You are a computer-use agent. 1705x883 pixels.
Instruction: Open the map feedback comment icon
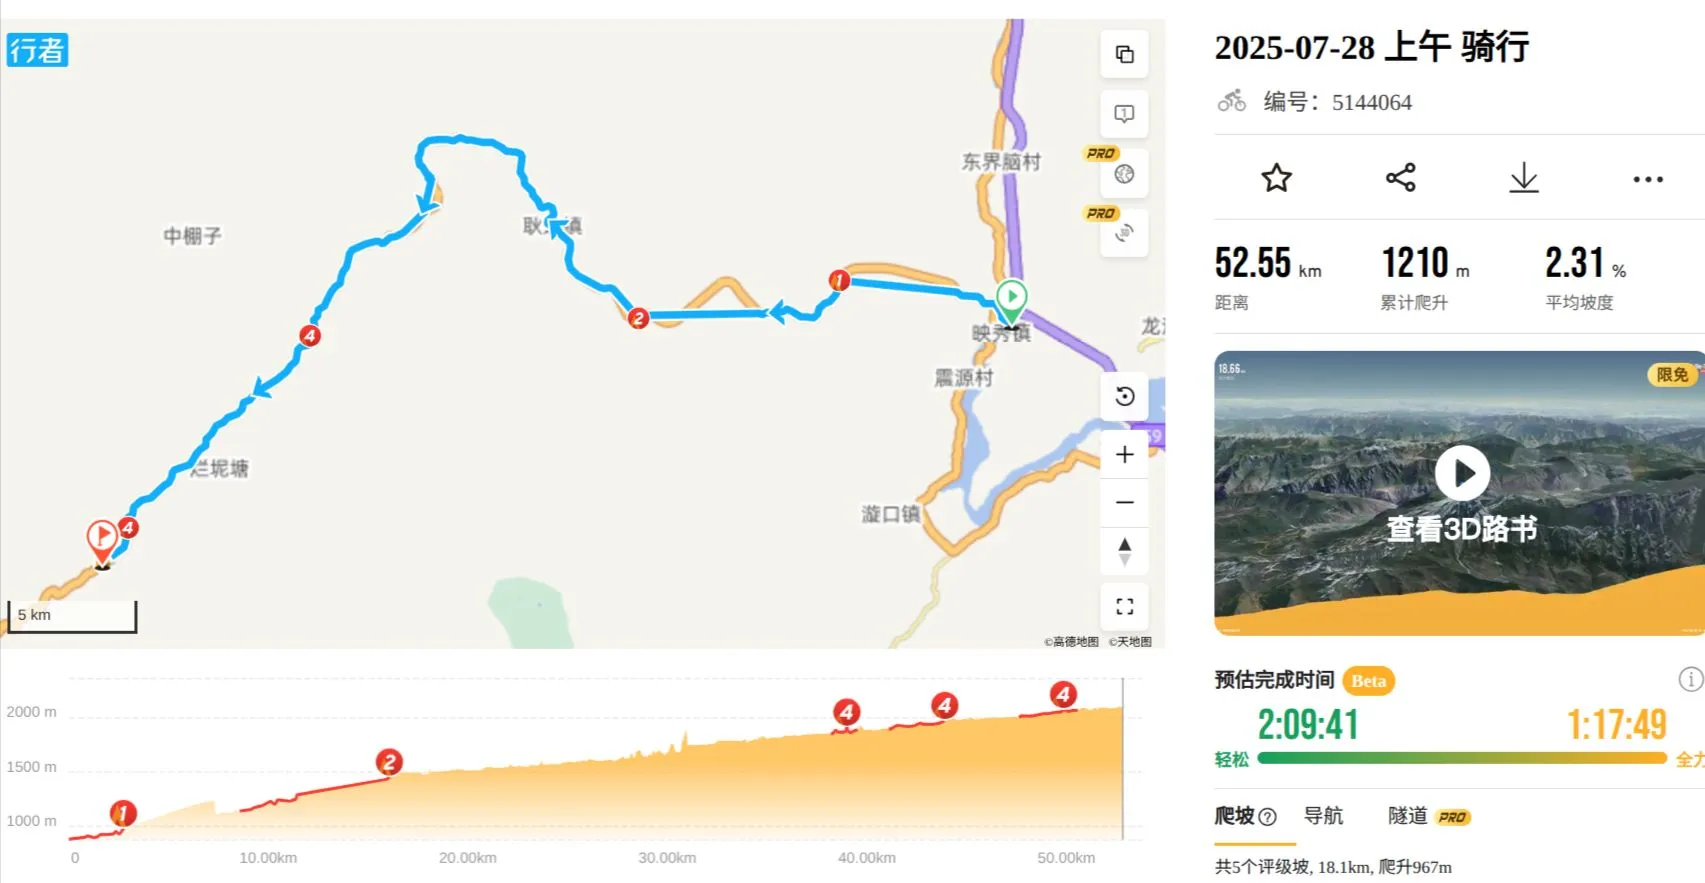click(1124, 114)
